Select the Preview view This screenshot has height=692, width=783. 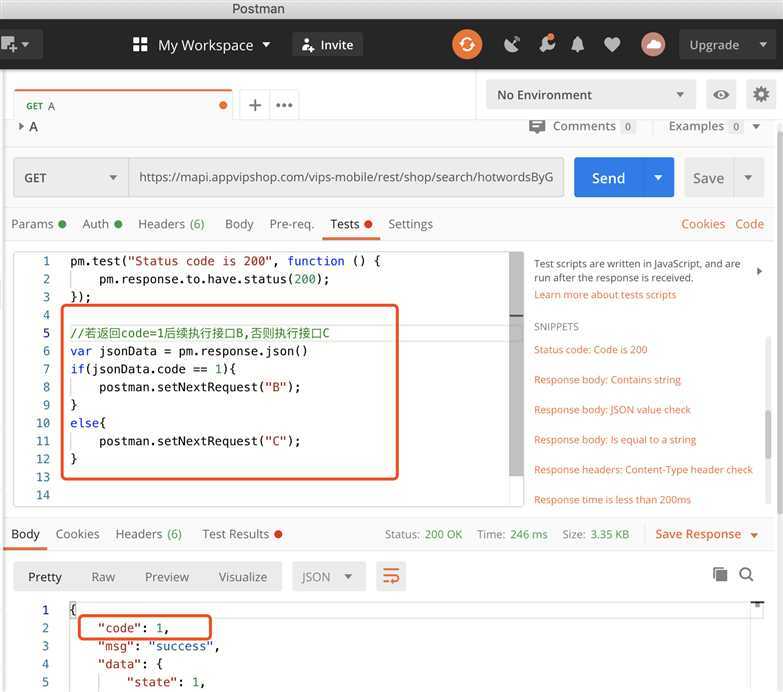click(x=167, y=577)
